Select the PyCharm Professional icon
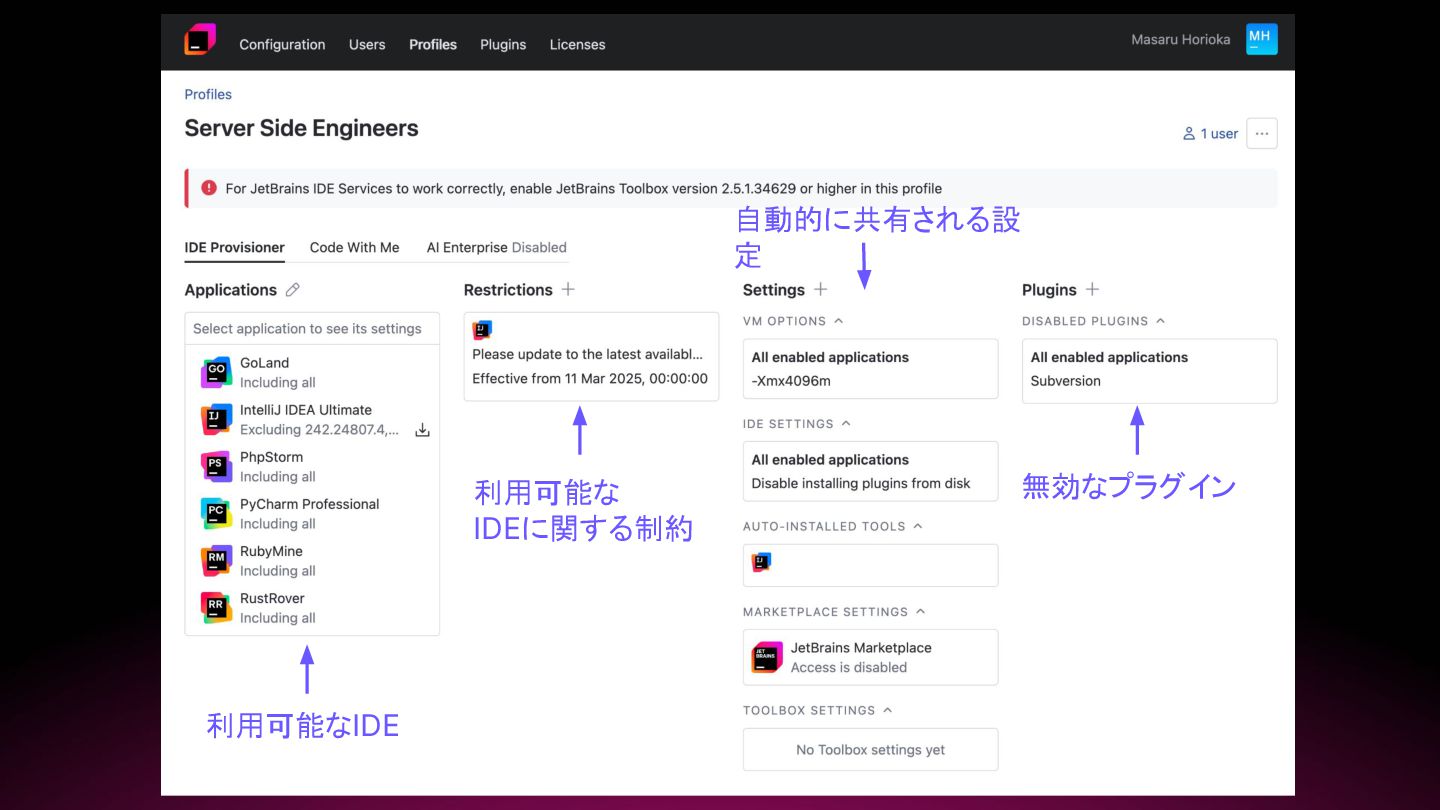 pyautogui.click(x=216, y=513)
